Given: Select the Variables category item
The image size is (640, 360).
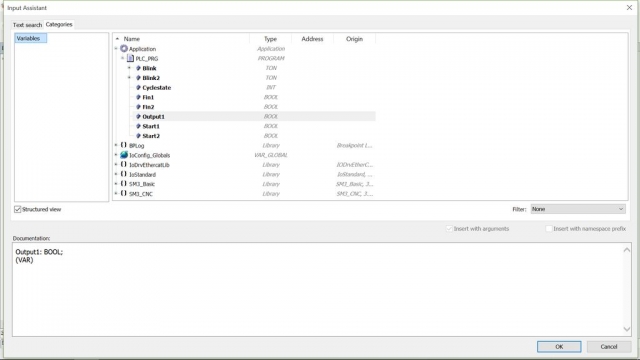Looking at the screenshot, I should click(x=31, y=38).
